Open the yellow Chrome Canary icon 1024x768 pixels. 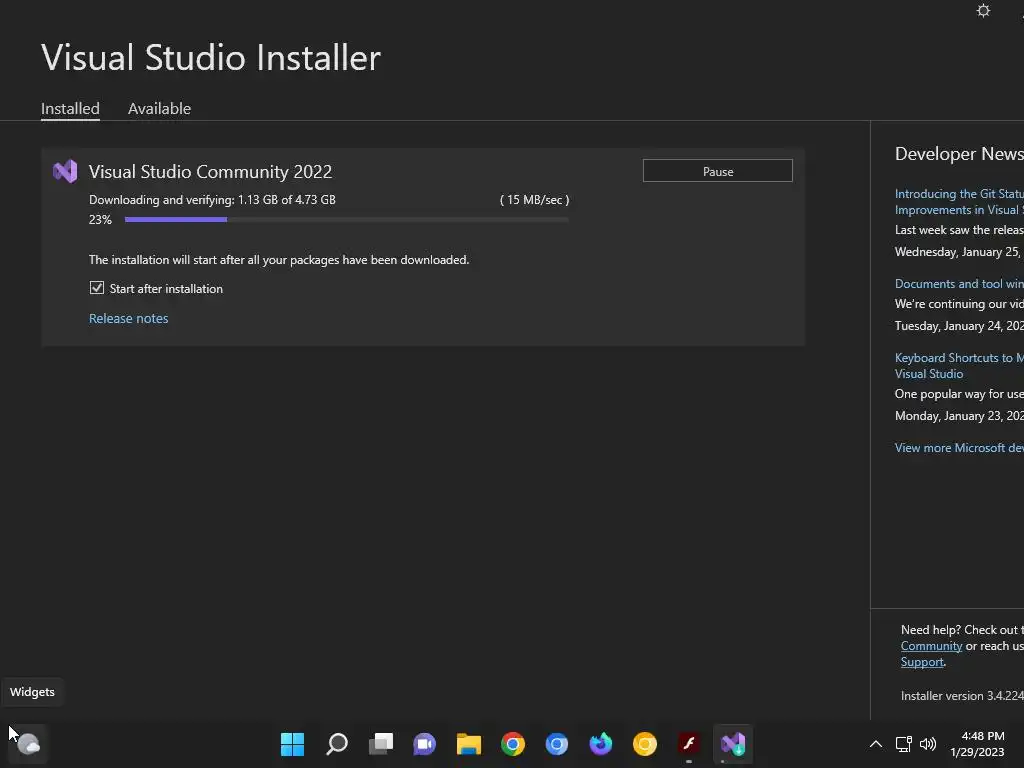(645, 744)
